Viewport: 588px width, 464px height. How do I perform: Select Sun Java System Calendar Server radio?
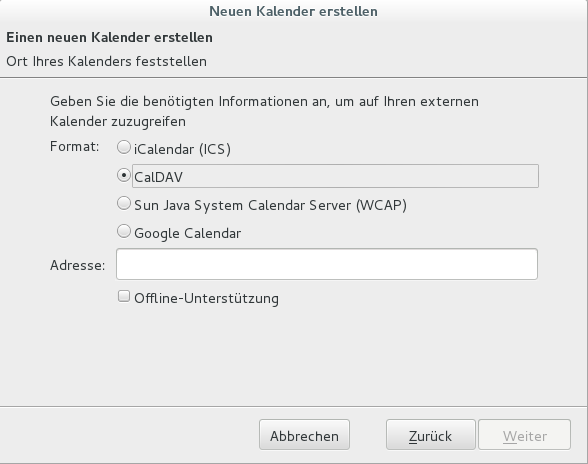pos(124,203)
